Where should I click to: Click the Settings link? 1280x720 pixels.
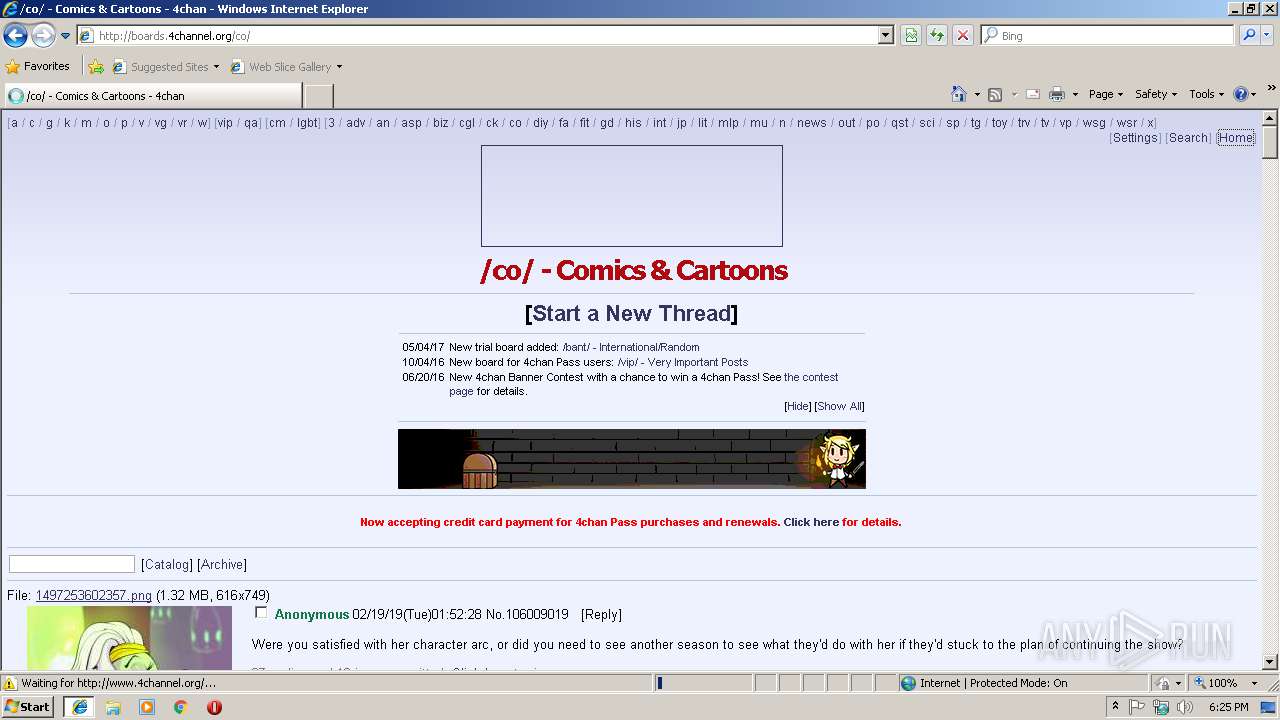click(x=1135, y=138)
